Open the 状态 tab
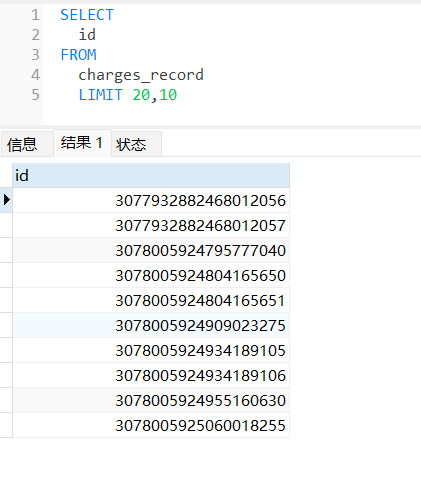Screen dimensions: 421x483 136,144
